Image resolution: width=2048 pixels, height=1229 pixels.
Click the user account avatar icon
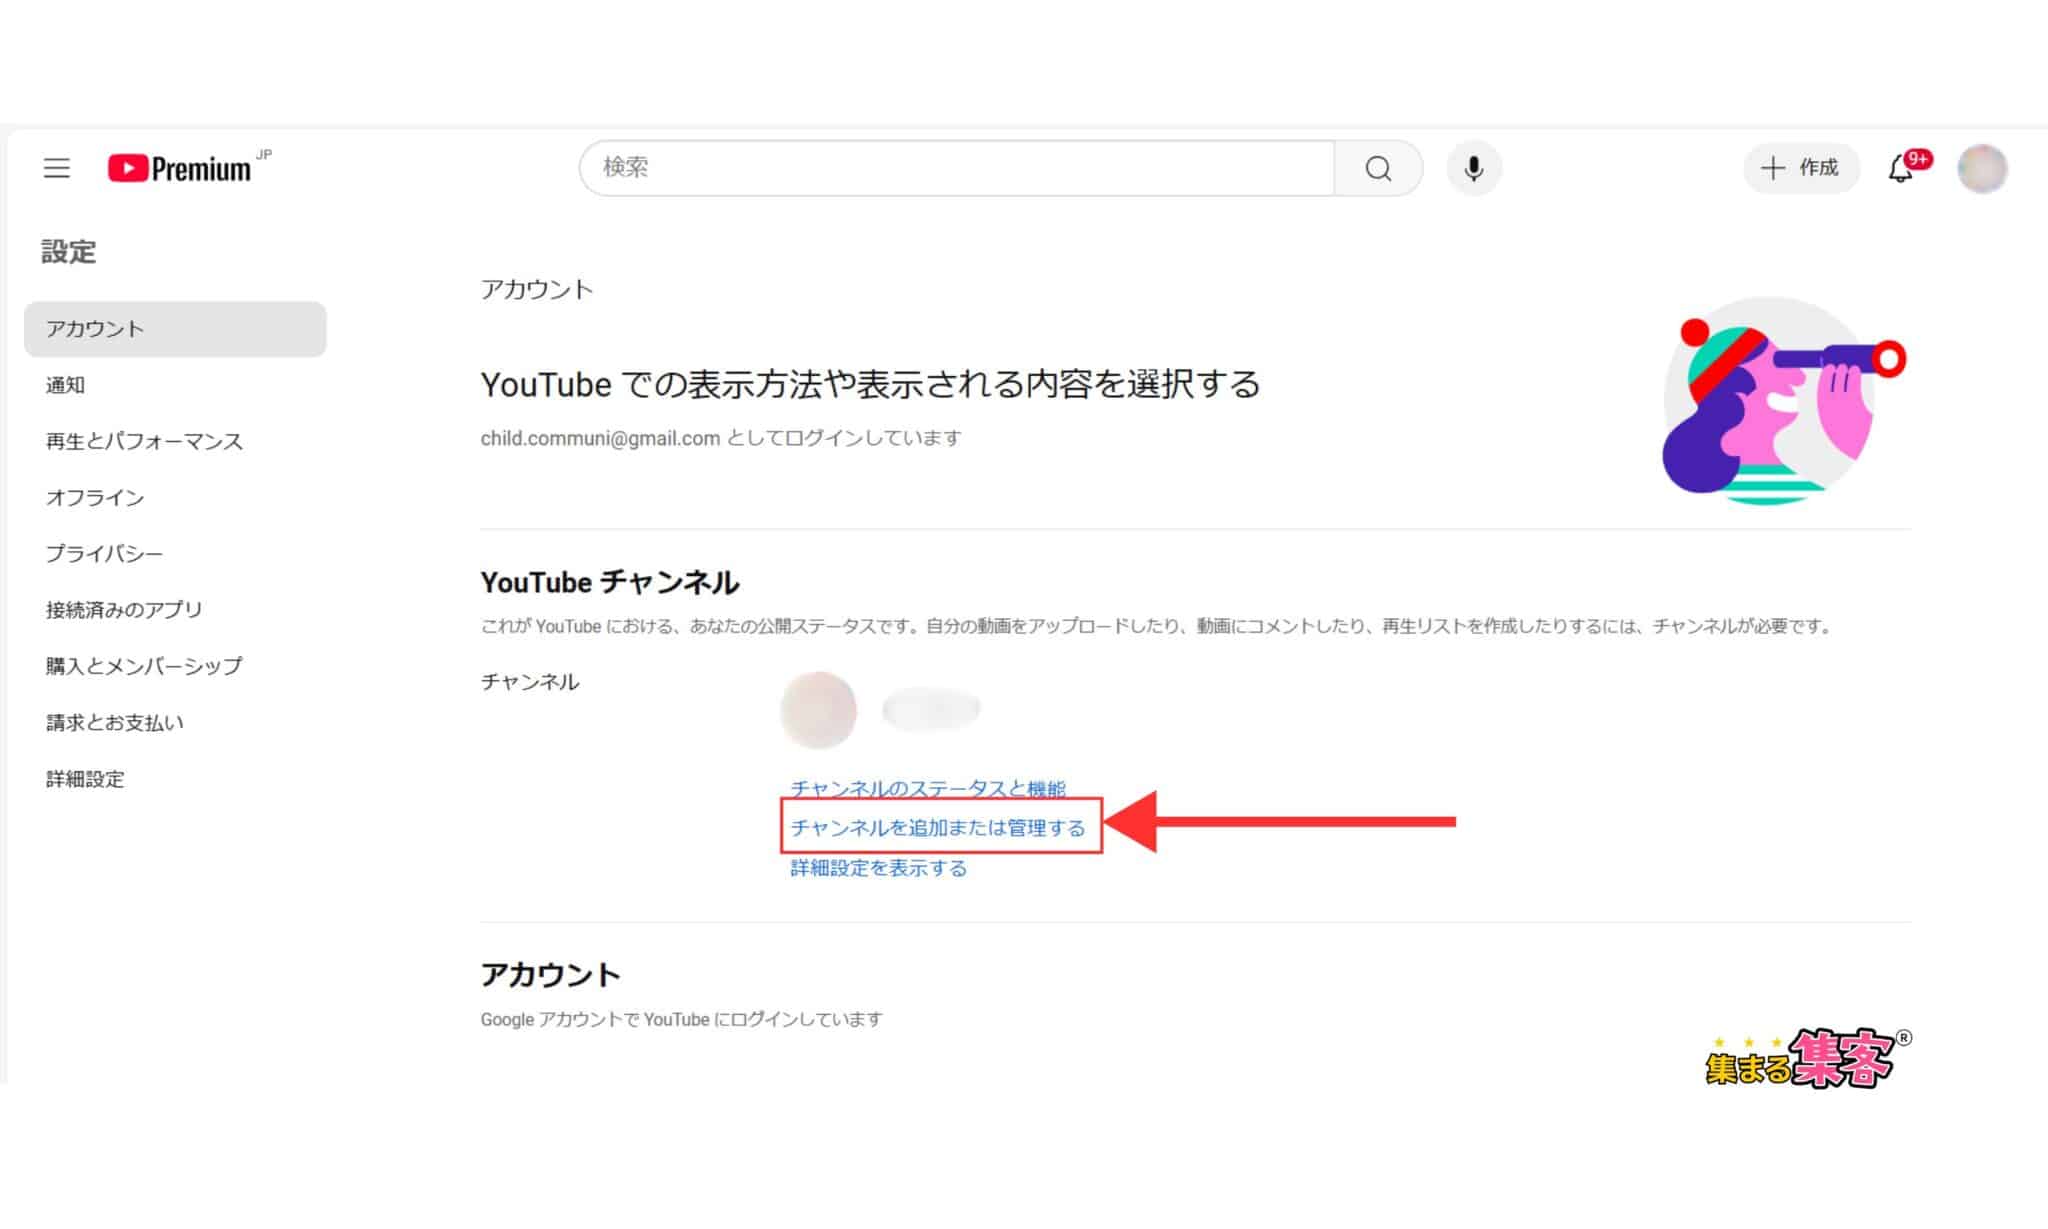click(x=1984, y=167)
